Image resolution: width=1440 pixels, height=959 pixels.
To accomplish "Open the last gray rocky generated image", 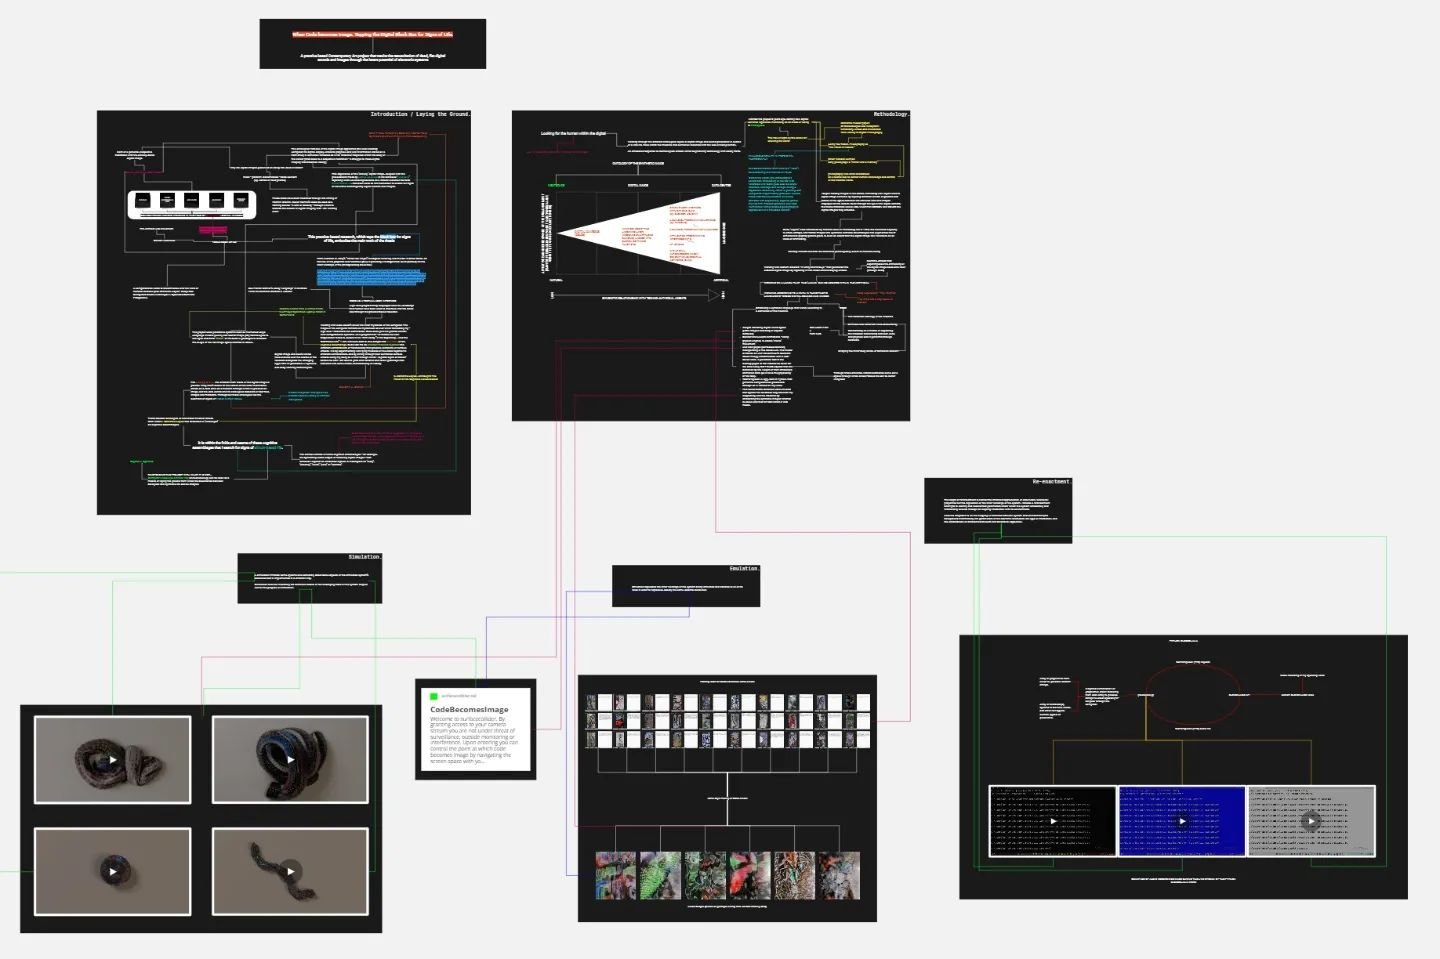I will [838, 875].
